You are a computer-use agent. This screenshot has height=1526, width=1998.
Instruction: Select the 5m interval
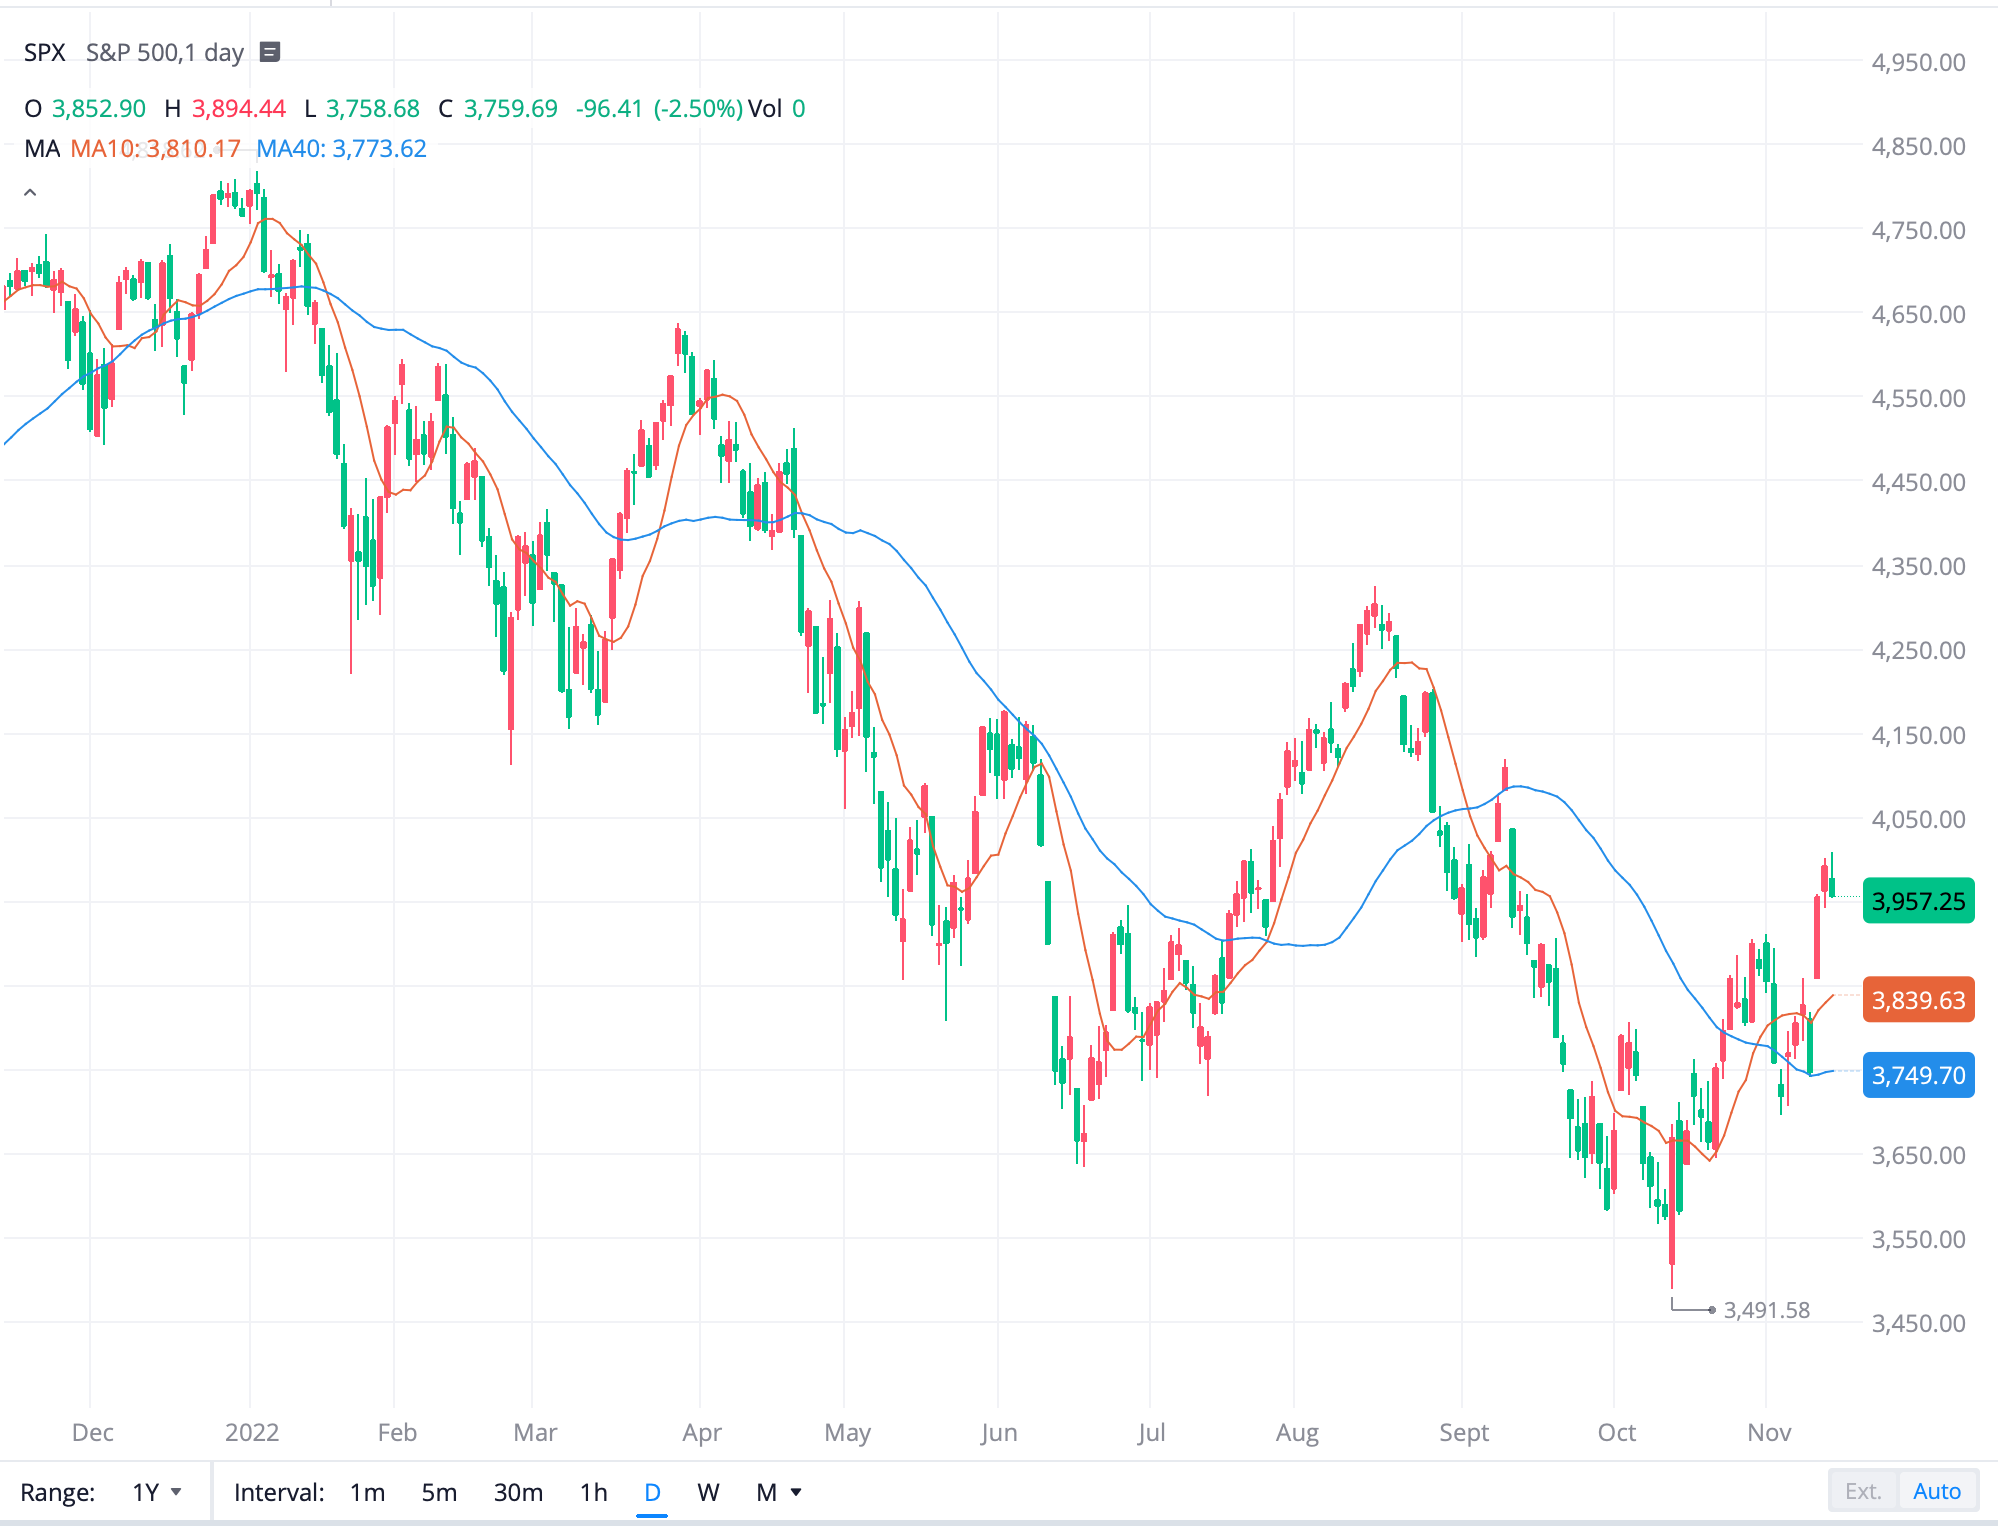point(439,1491)
